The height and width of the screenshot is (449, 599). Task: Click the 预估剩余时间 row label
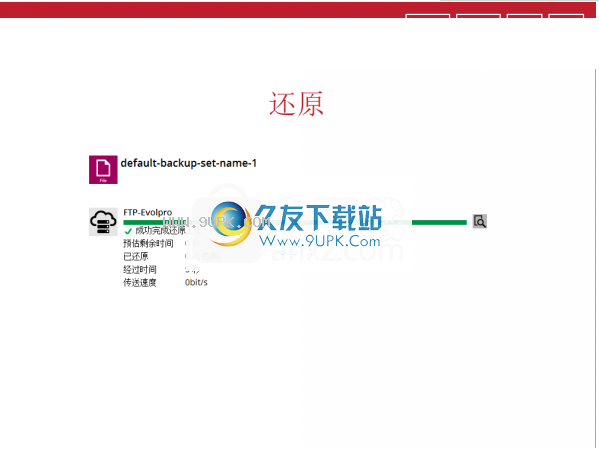point(148,243)
